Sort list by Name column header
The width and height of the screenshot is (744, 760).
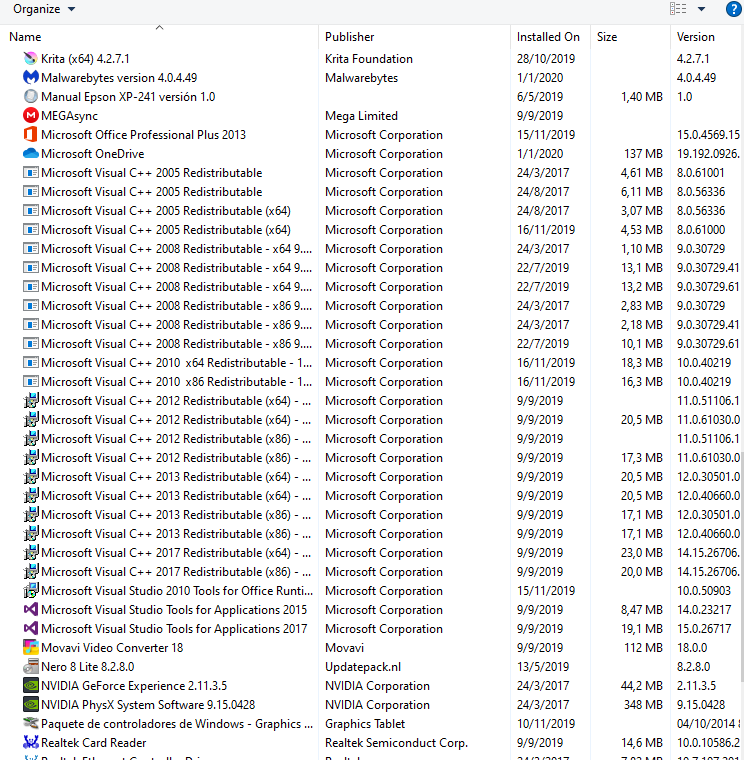(x=25, y=37)
